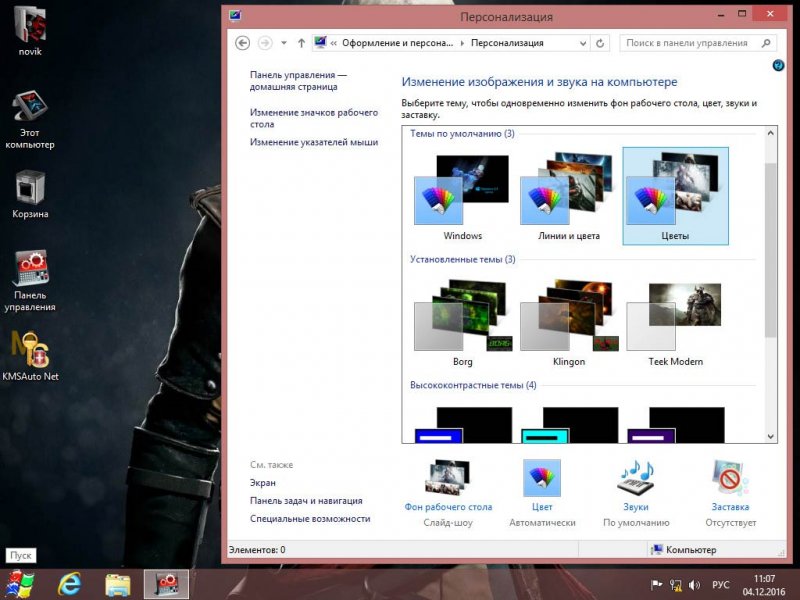Select the Control Panel taskbar button

click(x=166, y=584)
